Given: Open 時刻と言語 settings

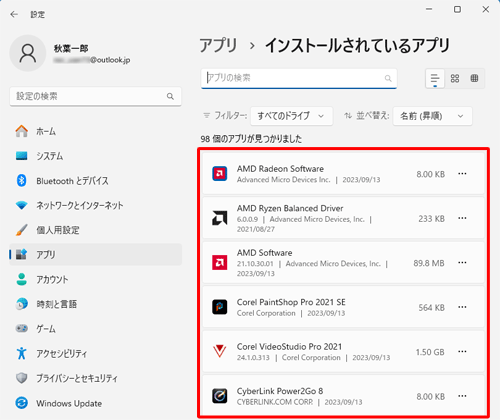Looking at the screenshot, I should (x=96, y=304).
